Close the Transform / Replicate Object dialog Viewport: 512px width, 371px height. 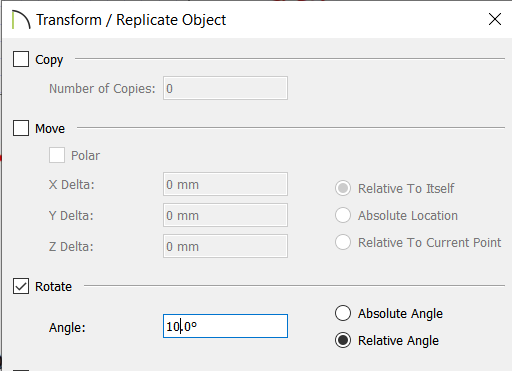coord(495,19)
